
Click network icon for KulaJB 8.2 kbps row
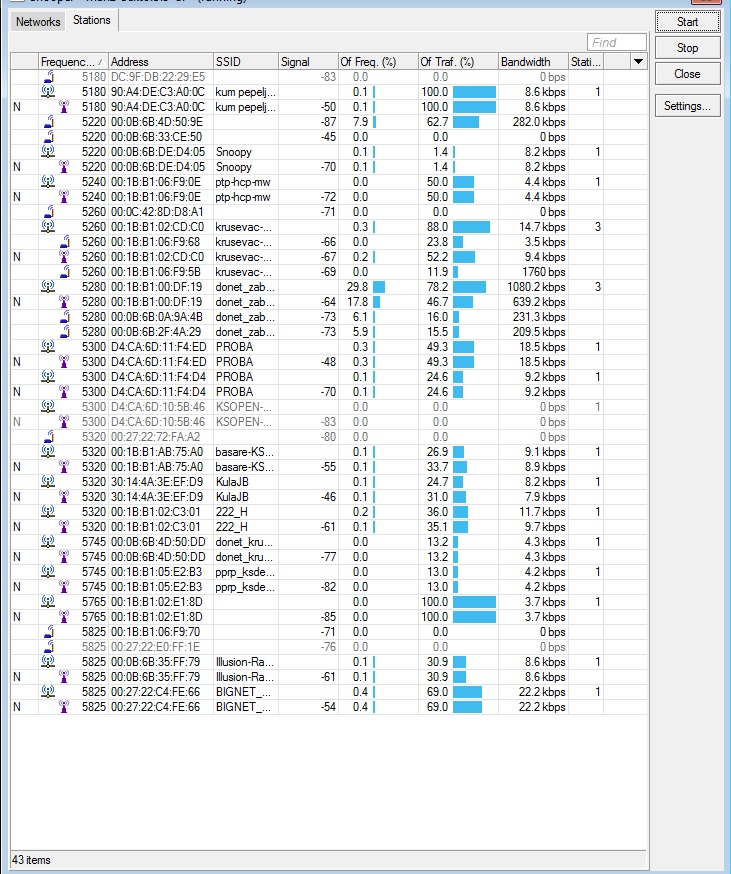pos(48,482)
